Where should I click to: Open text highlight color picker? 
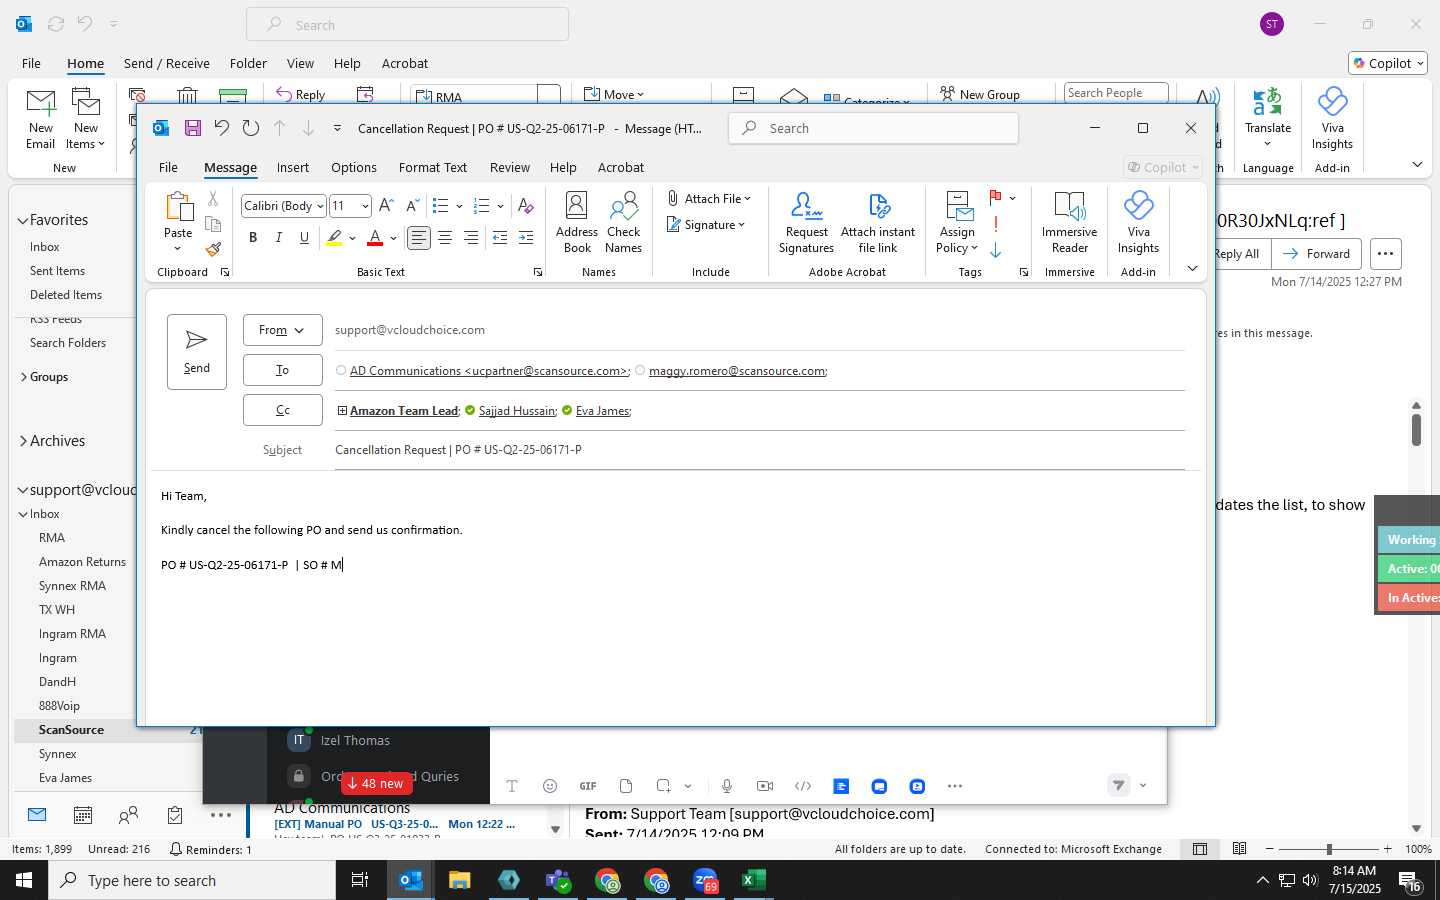pos(352,237)
